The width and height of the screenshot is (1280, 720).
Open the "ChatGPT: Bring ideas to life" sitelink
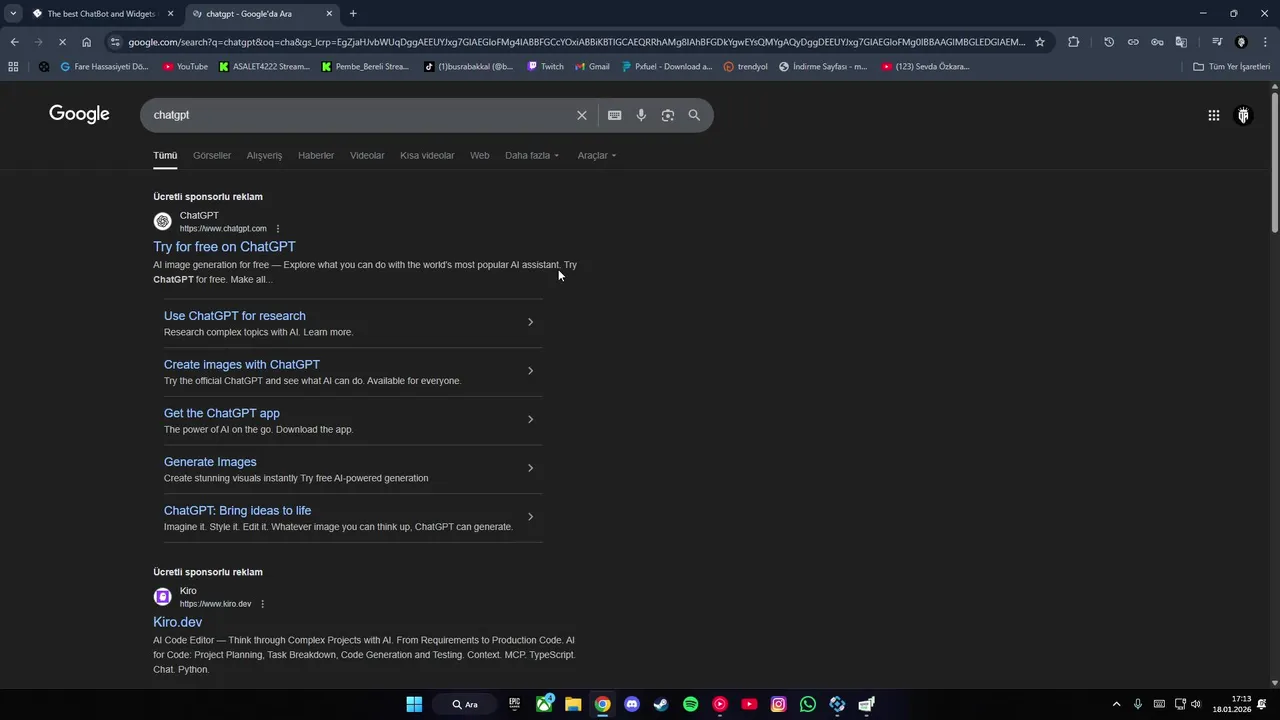(x=237, y=511)
